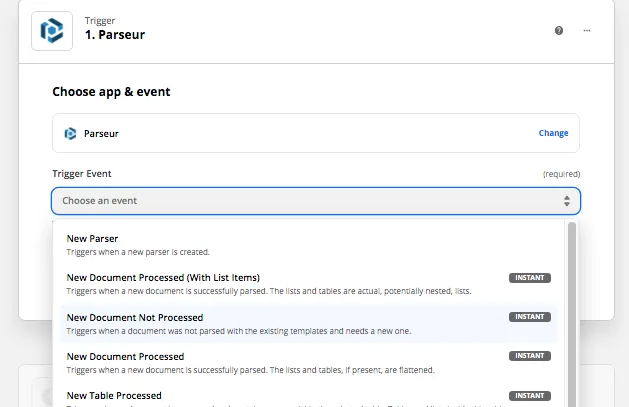Open the help question mark icon
Viewport: 629px width, 407px height.
tap(559, 31)
